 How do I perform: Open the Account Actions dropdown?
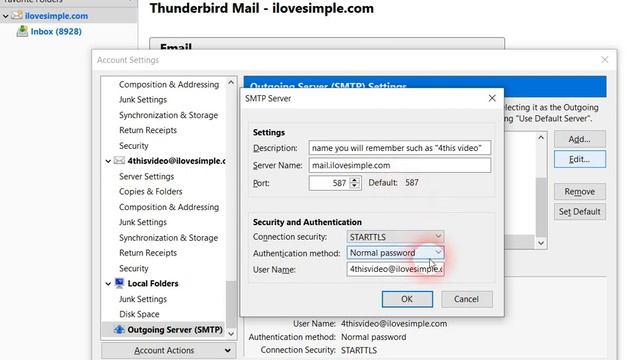tap(168, 350)
